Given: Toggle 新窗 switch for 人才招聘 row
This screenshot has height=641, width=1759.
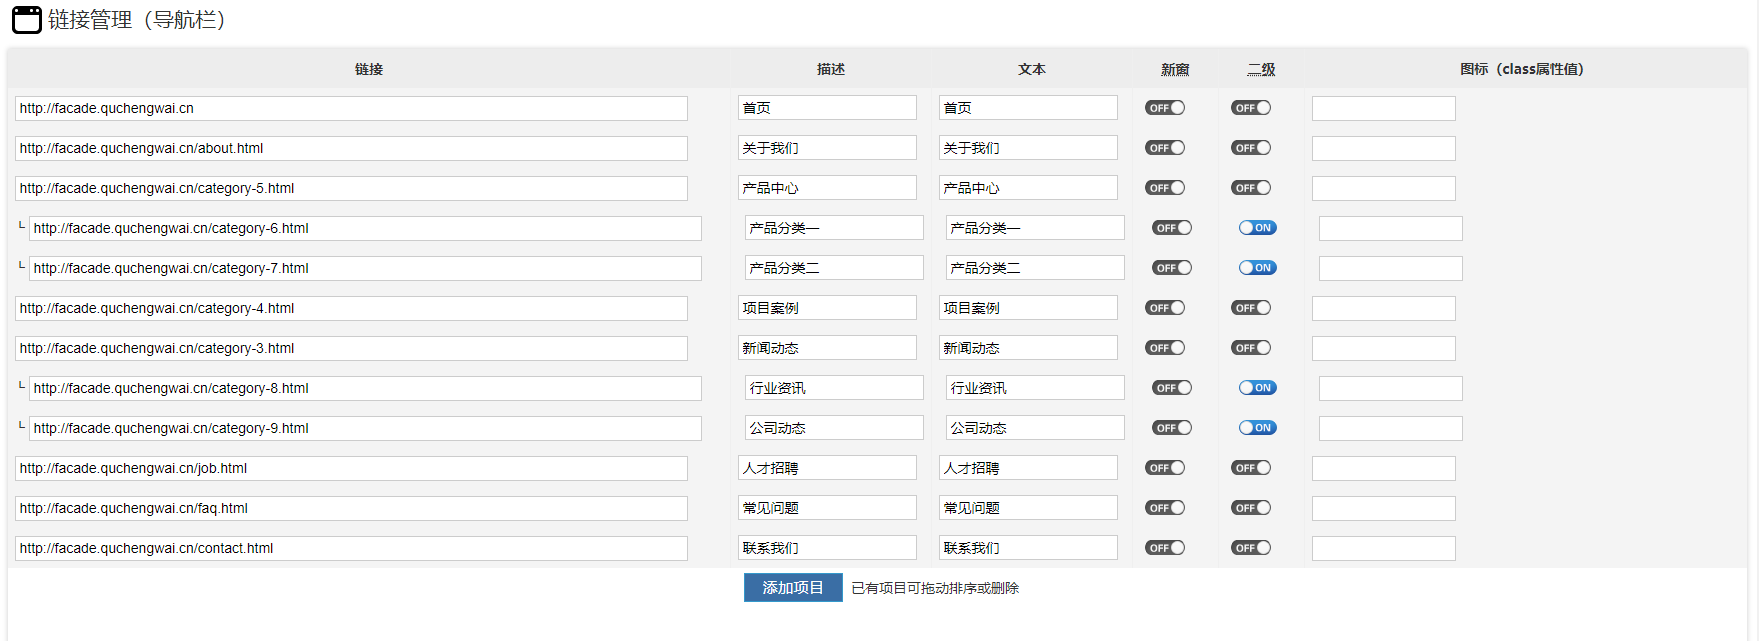Looking at the screenshot, I should 1165,468.
